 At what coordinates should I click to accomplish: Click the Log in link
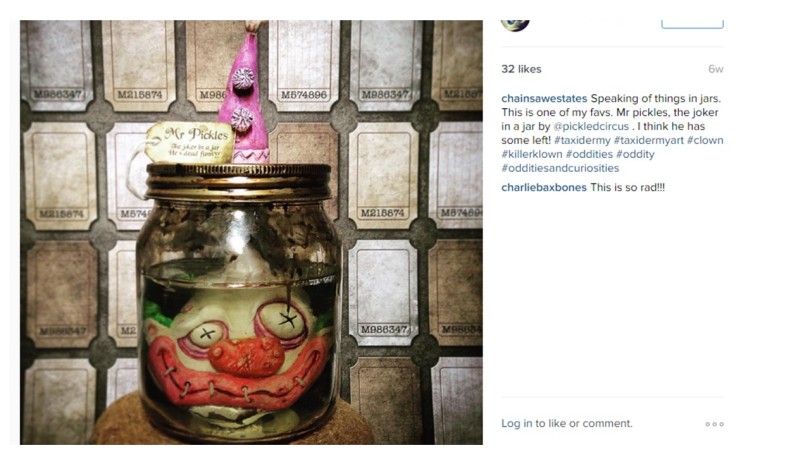click(x=517, y=423)
